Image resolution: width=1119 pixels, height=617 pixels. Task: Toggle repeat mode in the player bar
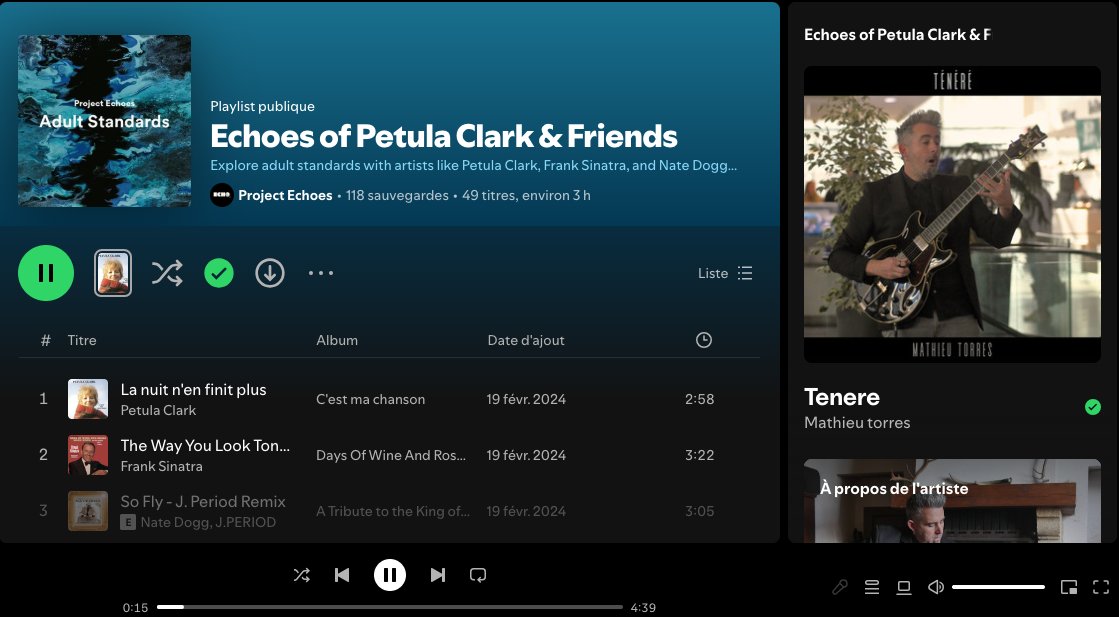[x=478, y=575]
